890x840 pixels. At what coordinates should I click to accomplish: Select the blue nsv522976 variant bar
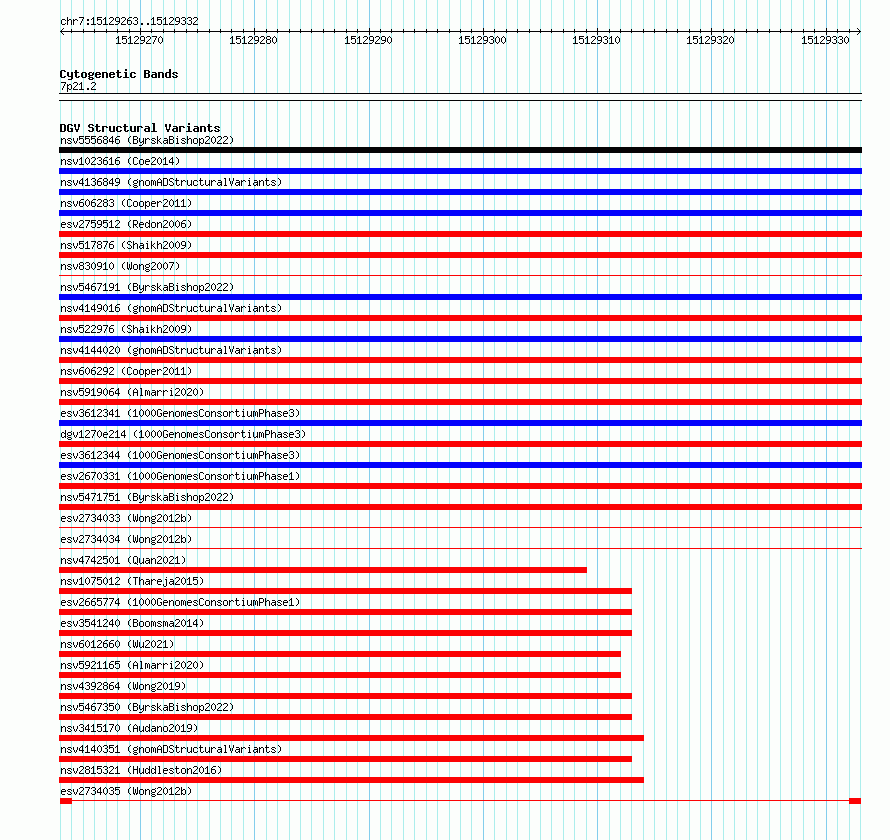click(x=460, y=339)
